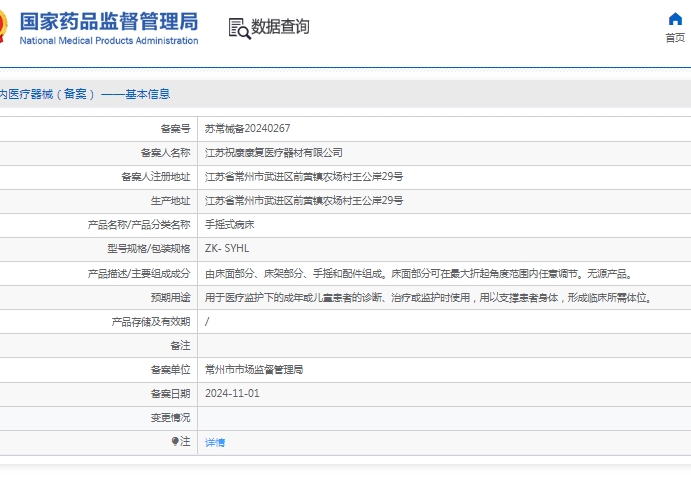The image size is (691, 478).
Task: Click the 备案单位 label
Action: pos(171,370)
